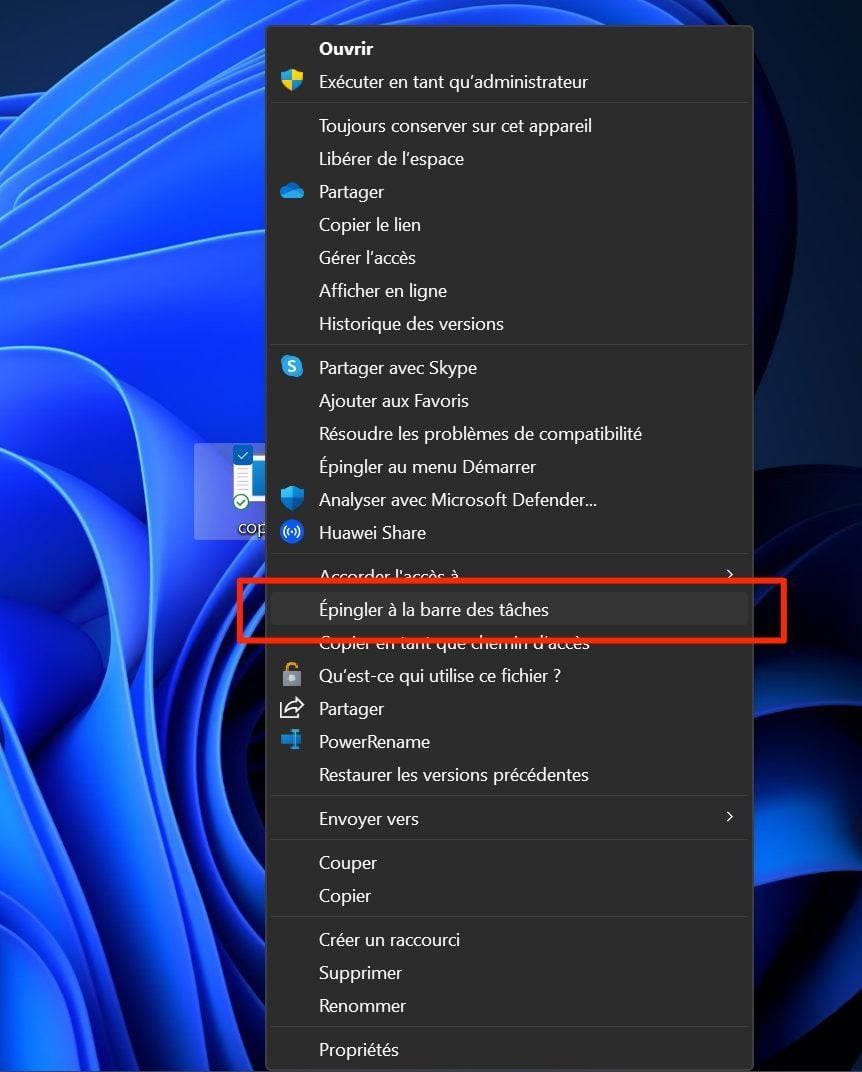862x1072 pixels.
Task: Select PowerRename menu entry
Action: [509, 741]
